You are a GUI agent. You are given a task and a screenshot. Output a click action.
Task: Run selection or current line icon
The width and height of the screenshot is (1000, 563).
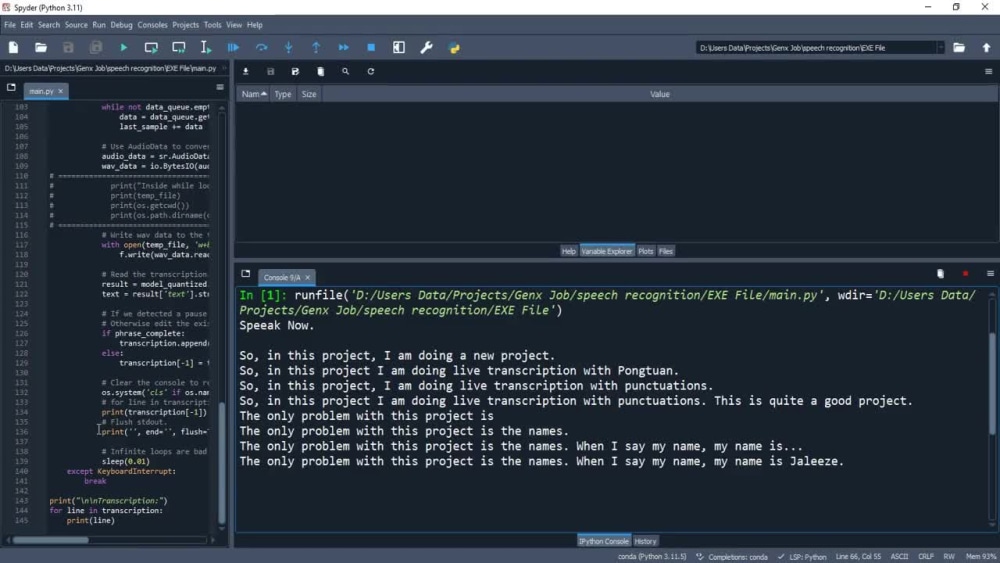pyautogui.click(x=206, y=48)
